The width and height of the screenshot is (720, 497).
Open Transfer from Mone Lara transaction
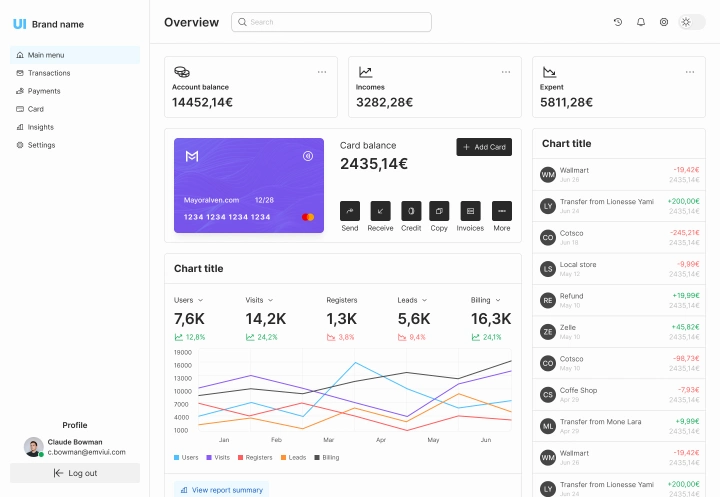[x=619, y=426]
